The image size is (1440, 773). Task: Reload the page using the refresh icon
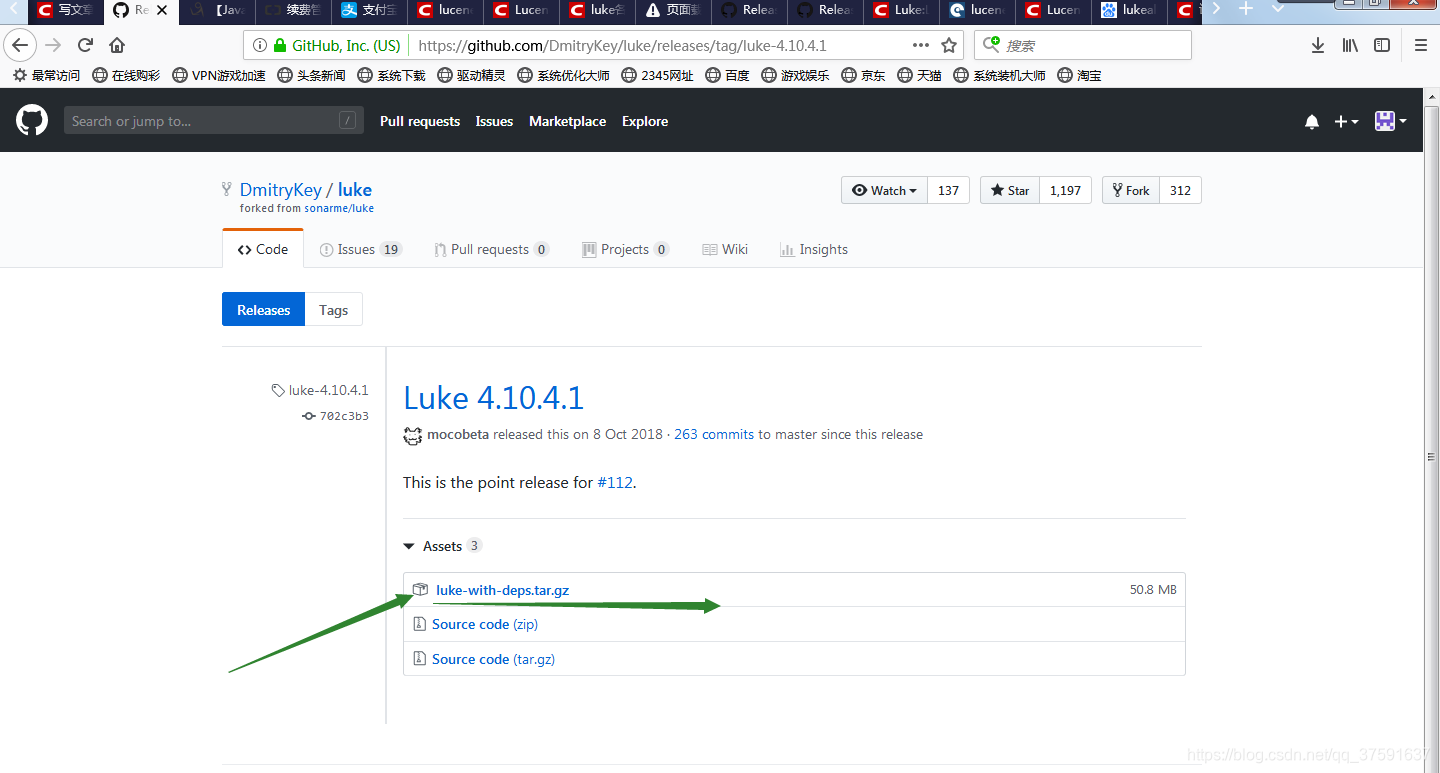[x=84, y=44]
